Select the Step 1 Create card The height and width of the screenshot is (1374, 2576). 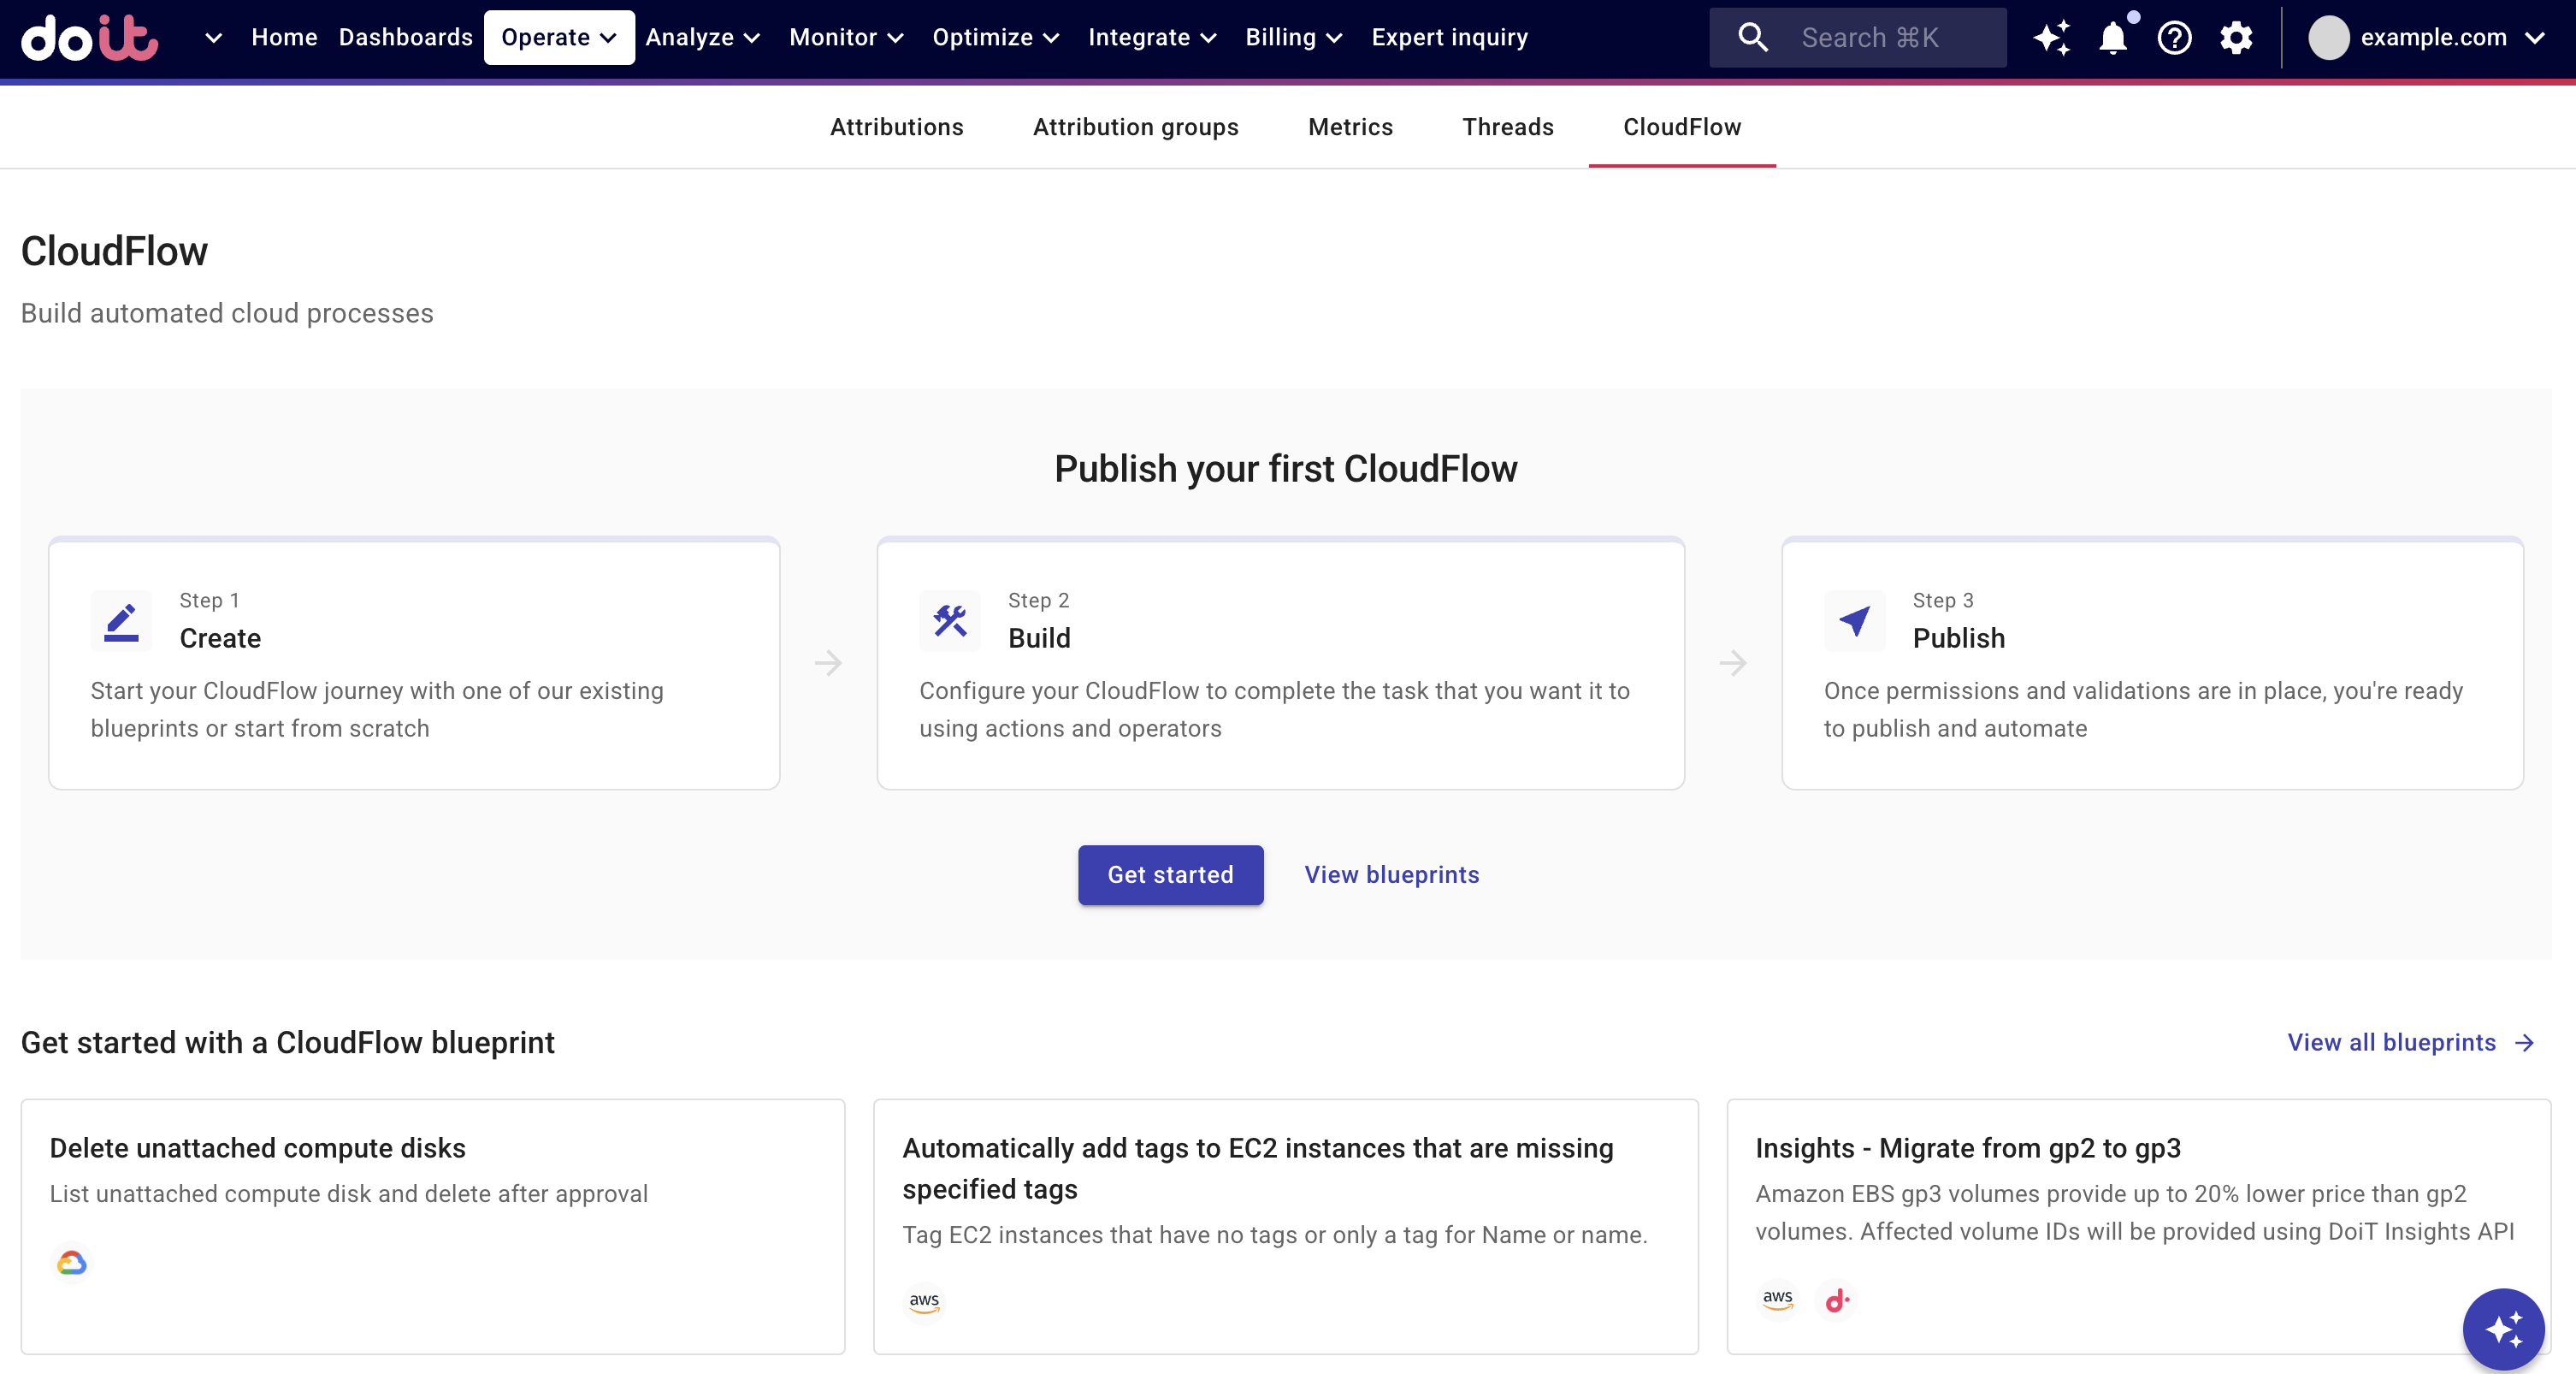pos(414,664)
